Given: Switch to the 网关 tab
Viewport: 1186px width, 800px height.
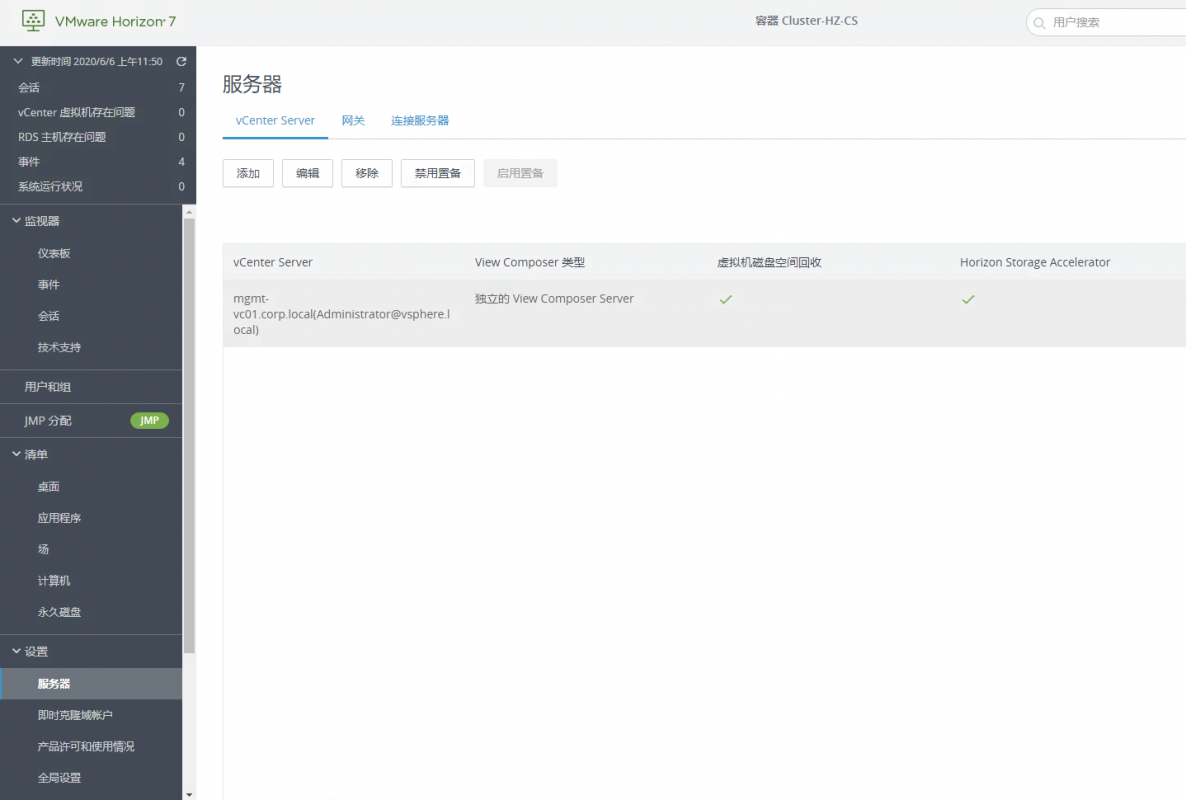Looking at the screenshot, I should pyautogui.click(x=353, y=120).
